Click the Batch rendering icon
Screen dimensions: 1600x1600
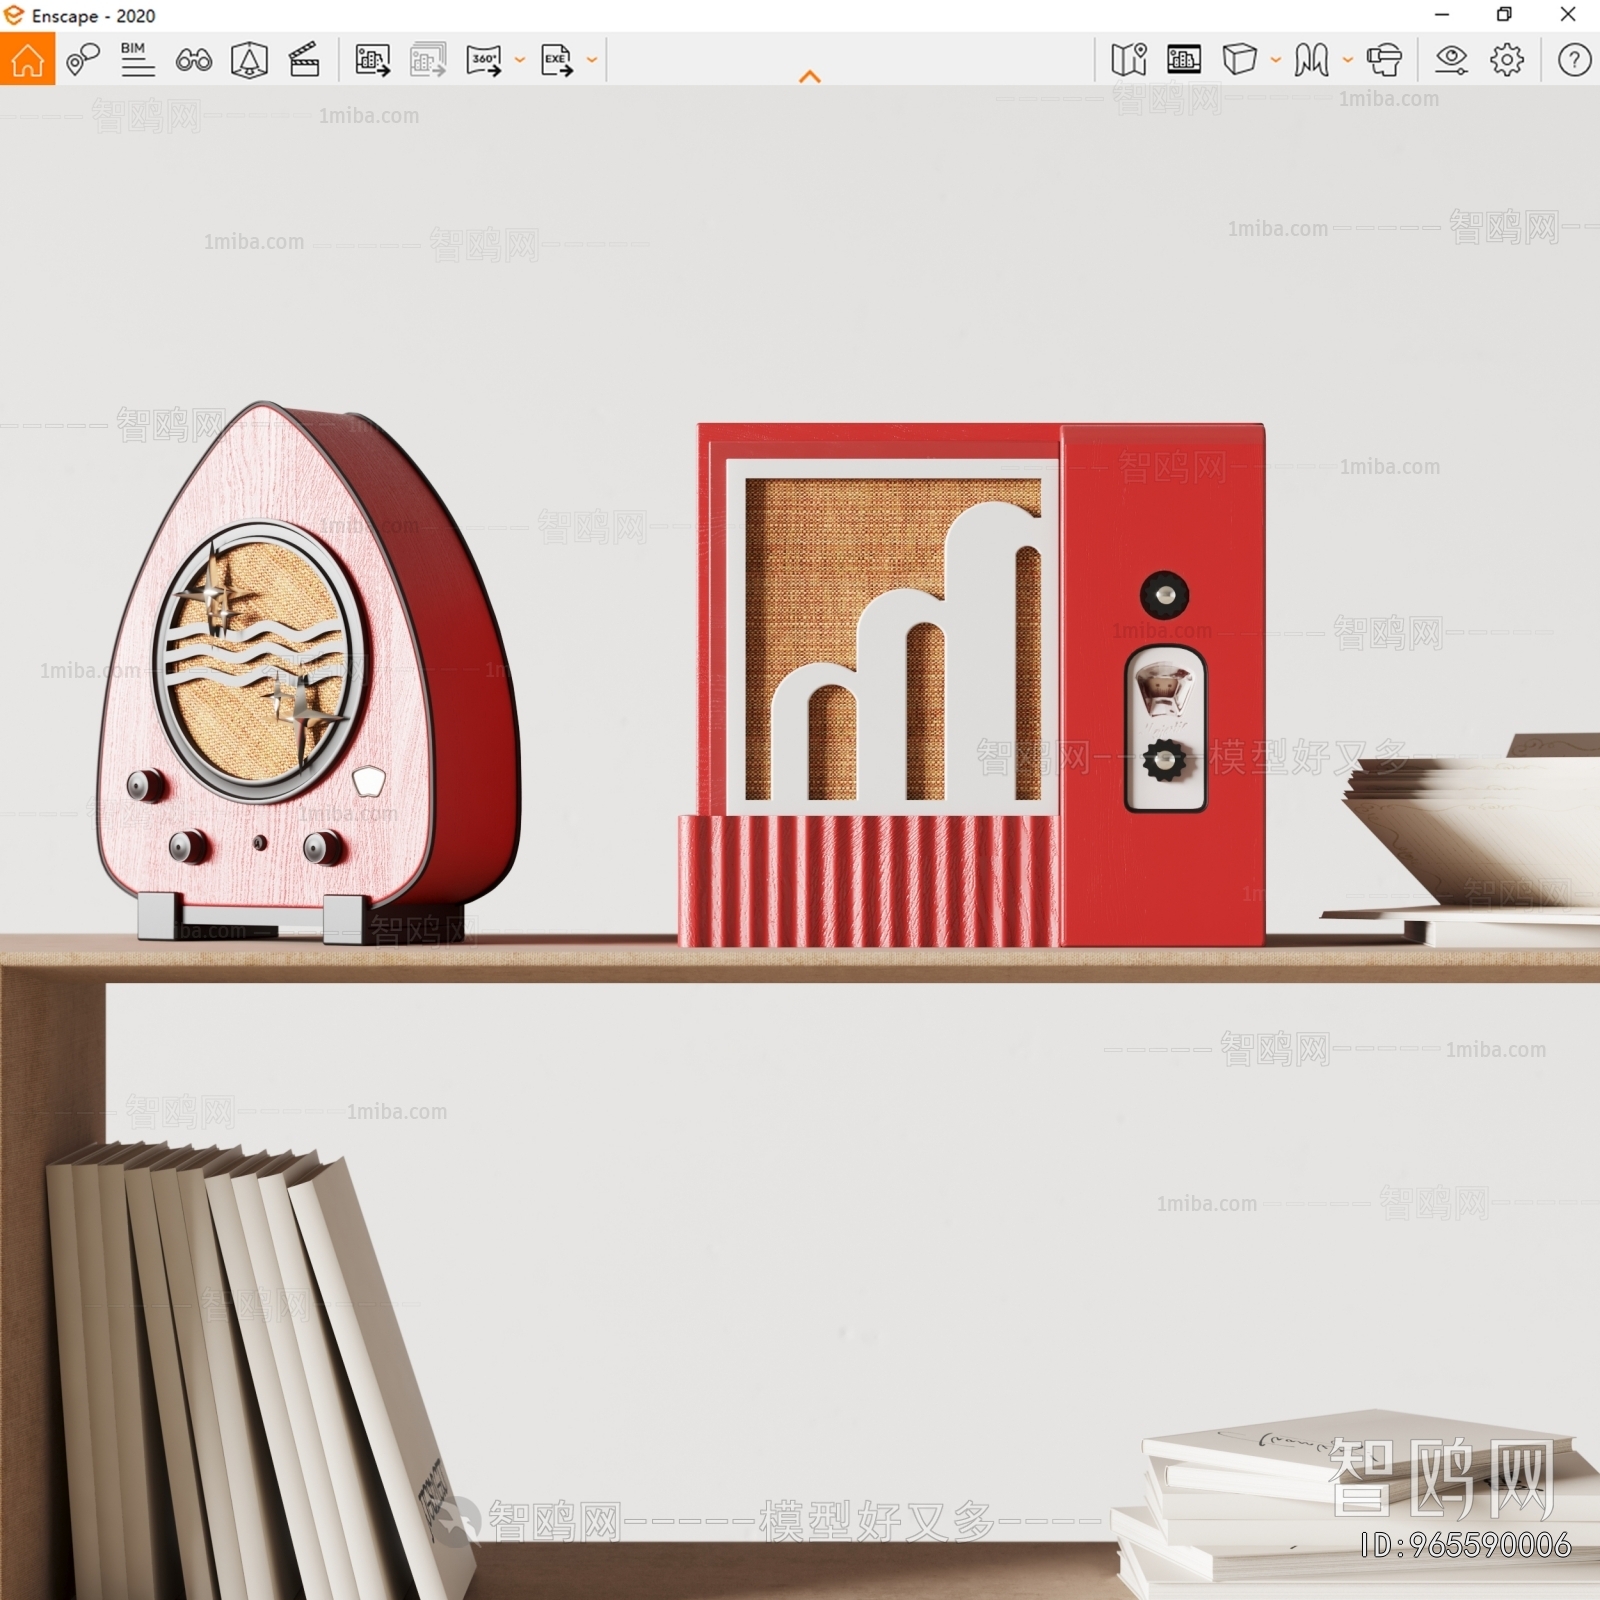click(x=428, y=60)
